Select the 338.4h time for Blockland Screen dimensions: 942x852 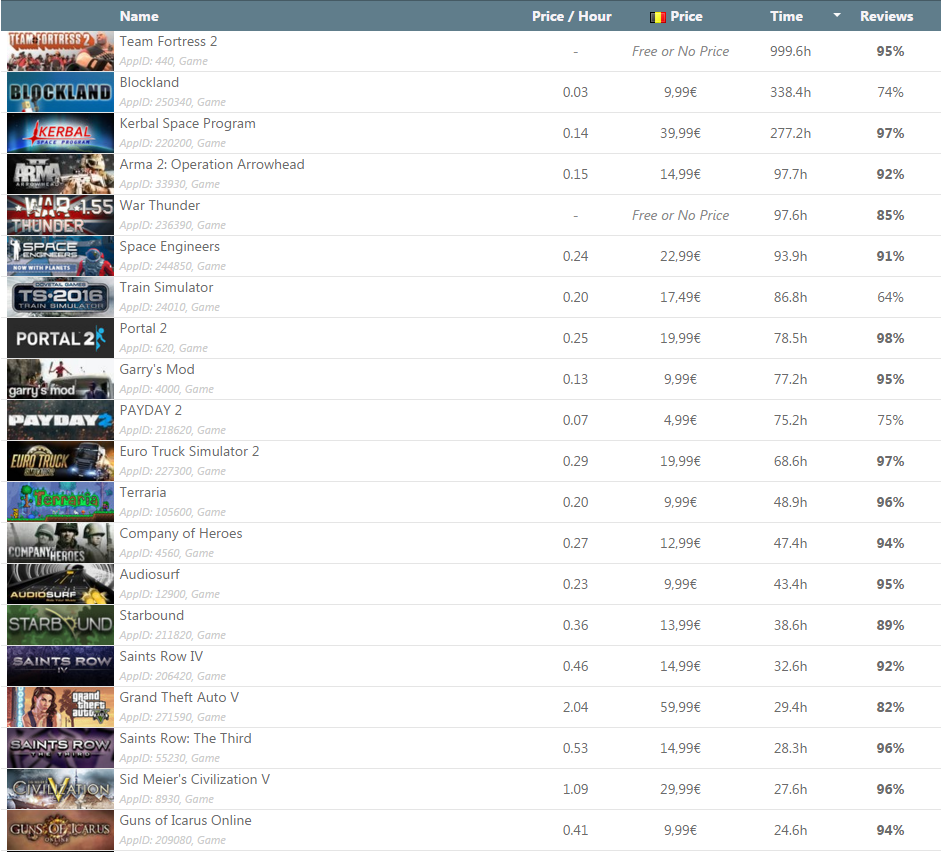[790, 93]
